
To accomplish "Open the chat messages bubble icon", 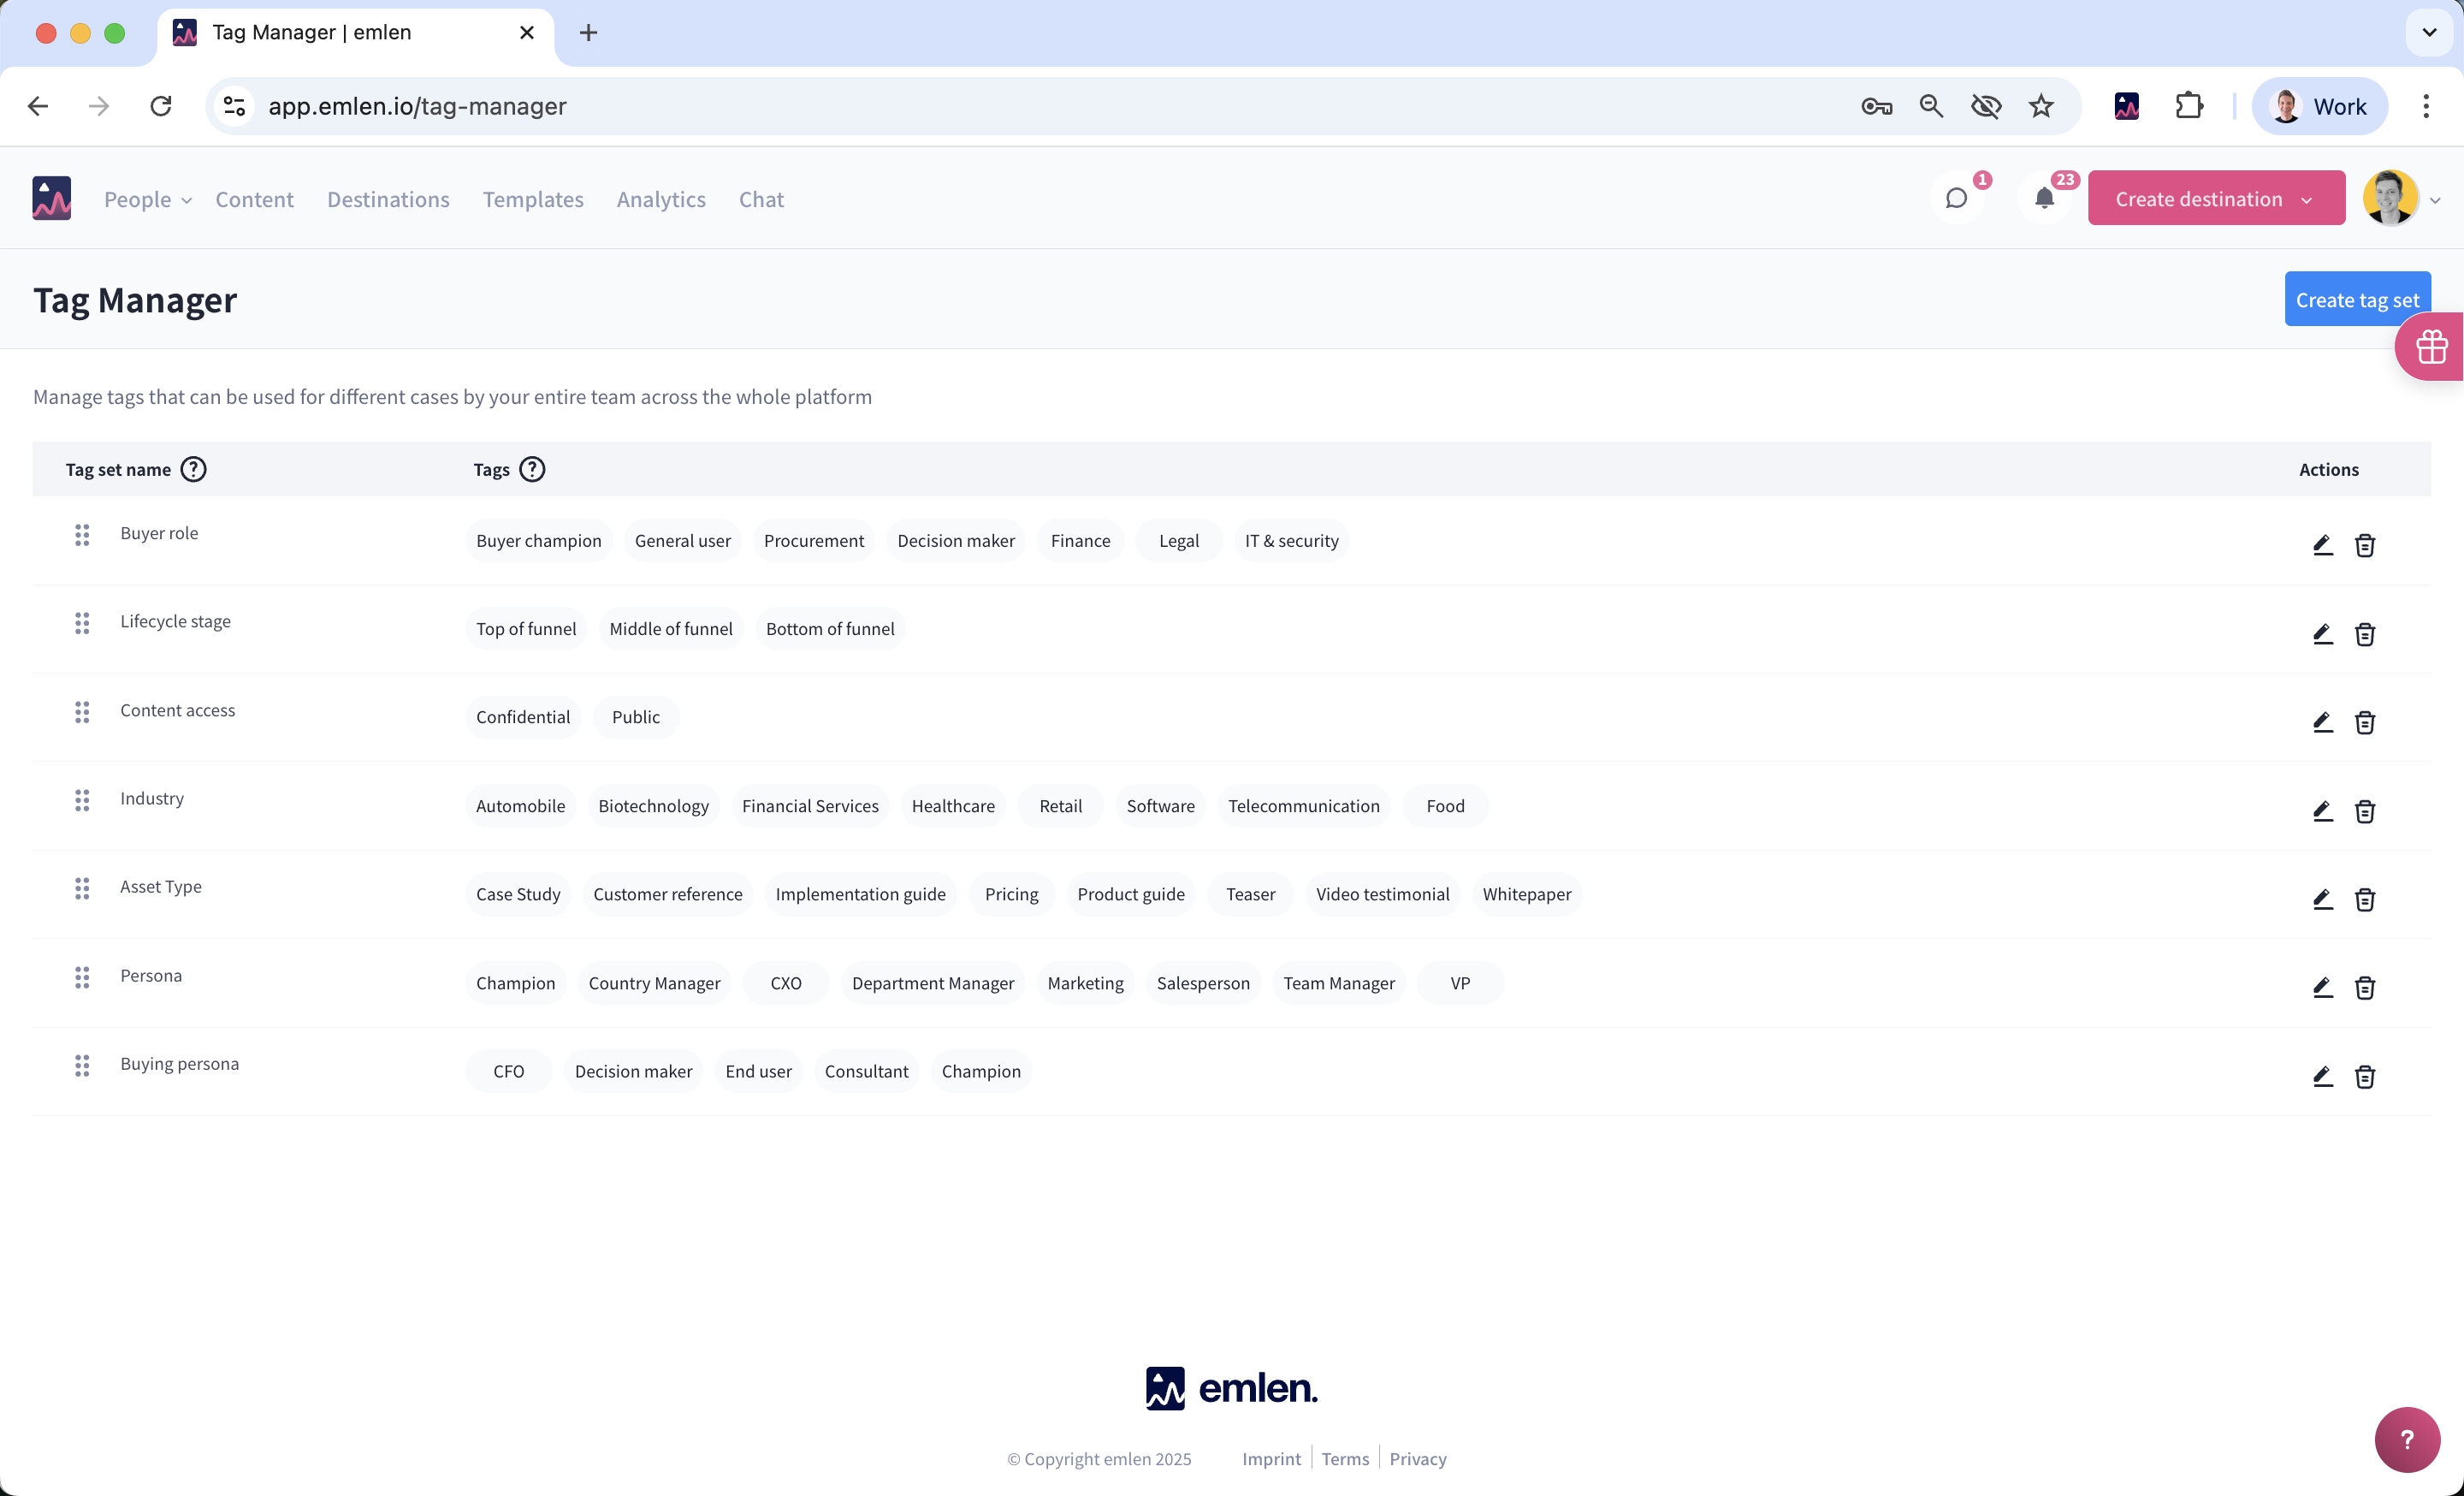I will 1956,199.
